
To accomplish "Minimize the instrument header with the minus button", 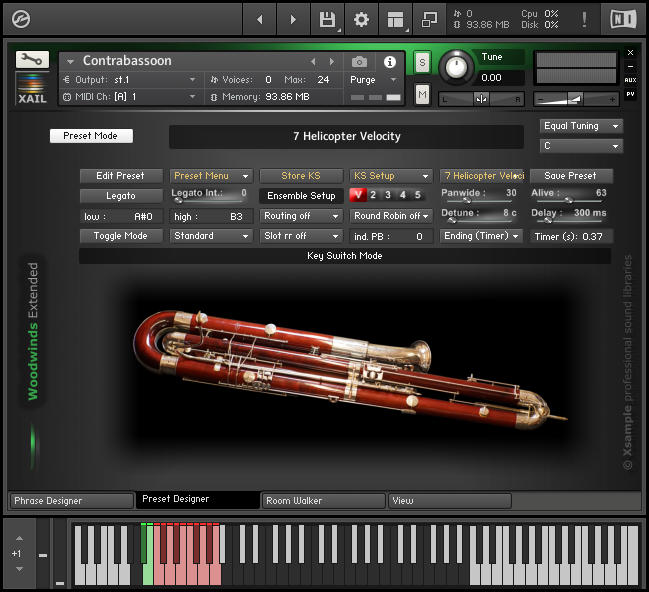I will pyautogui.click(x=630, y=66).
